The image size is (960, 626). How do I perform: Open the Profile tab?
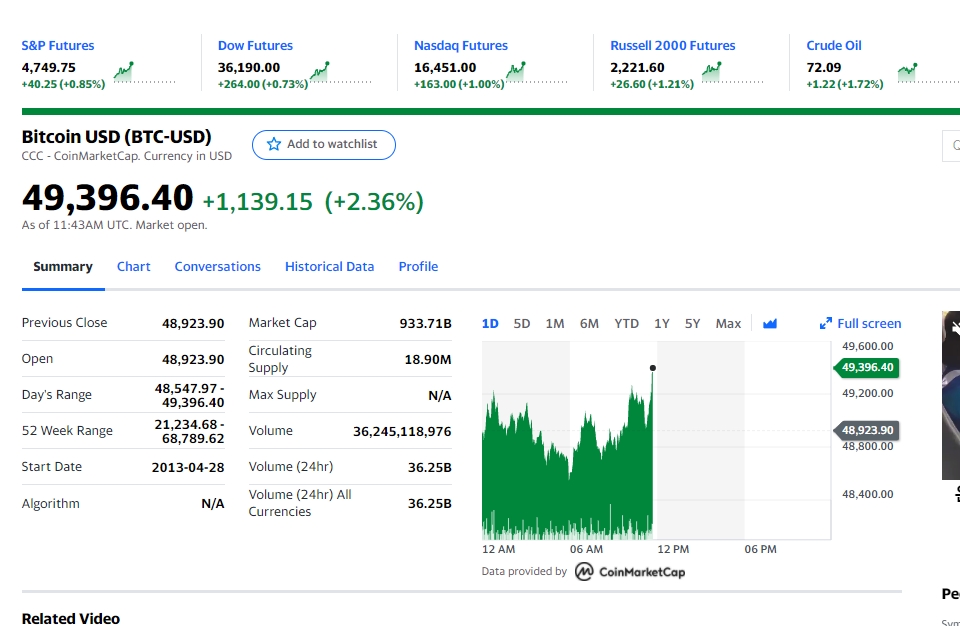[x=418, y=266]
